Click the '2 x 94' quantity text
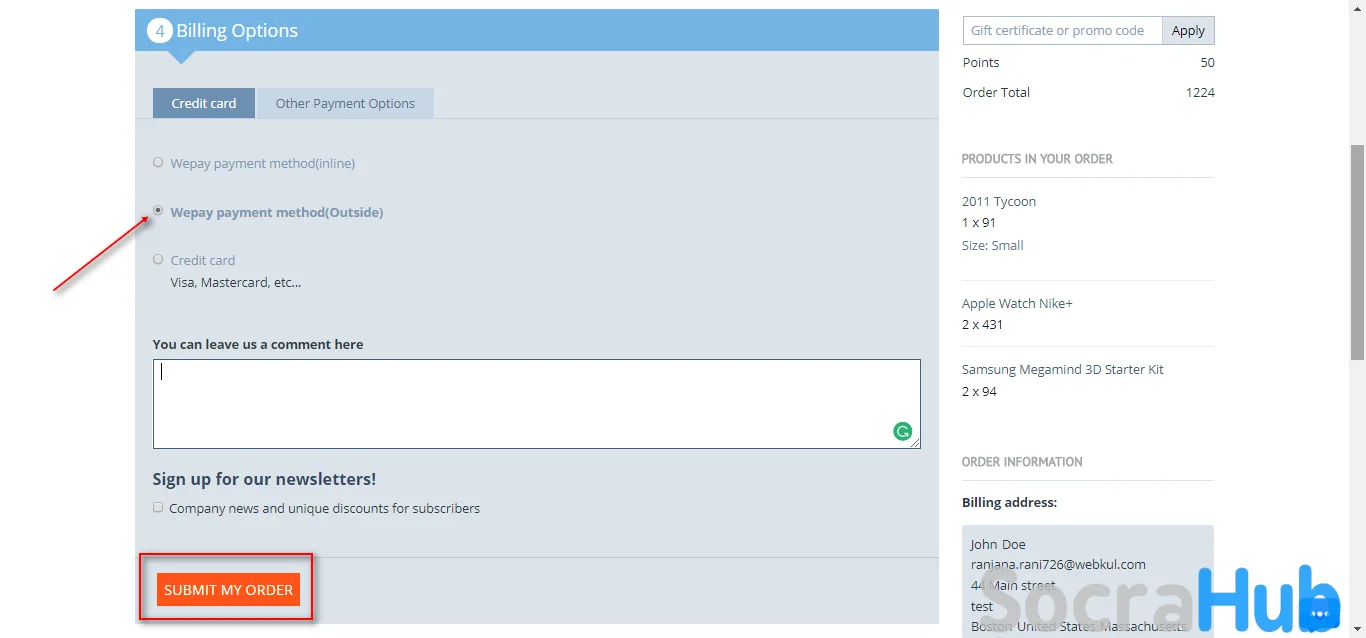 tap(979, 391)
